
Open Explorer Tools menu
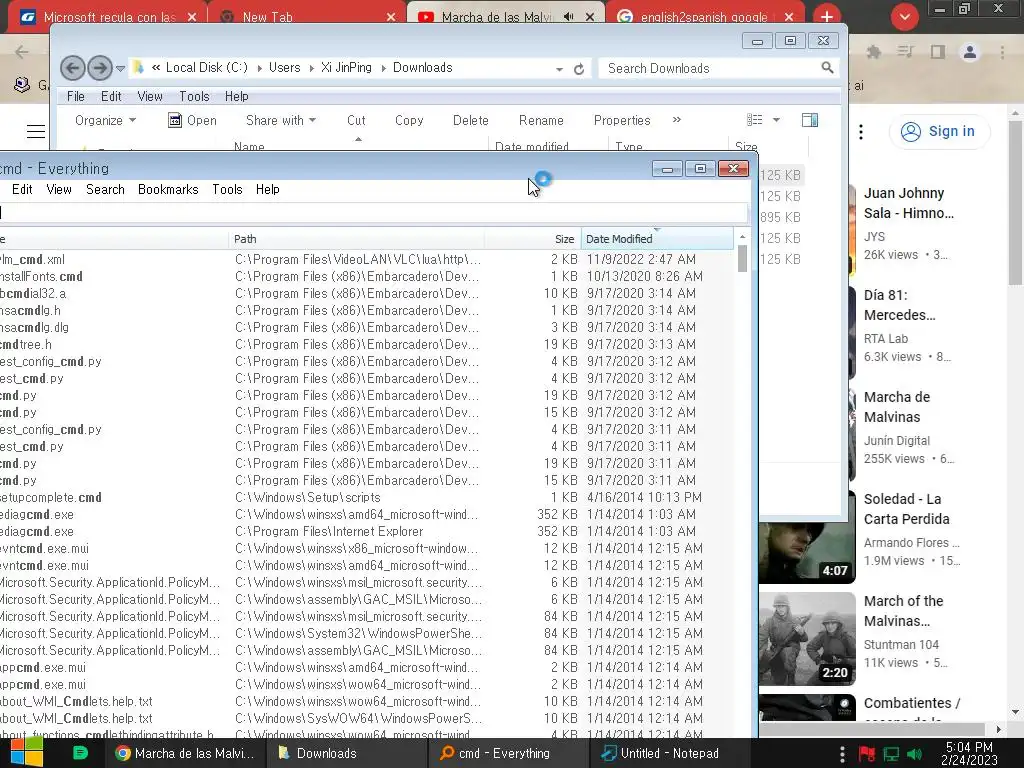click(195, 96)
